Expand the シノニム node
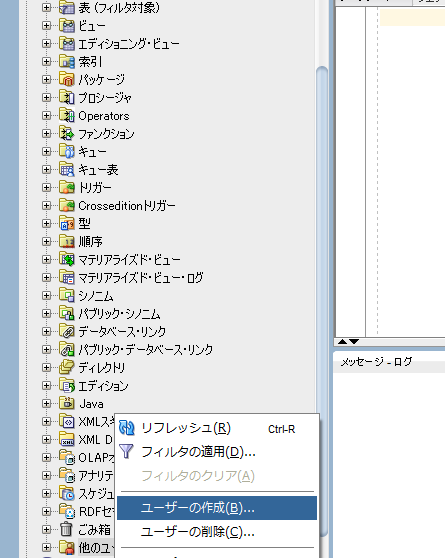445x558 pixels. click(x=46, y=296)
